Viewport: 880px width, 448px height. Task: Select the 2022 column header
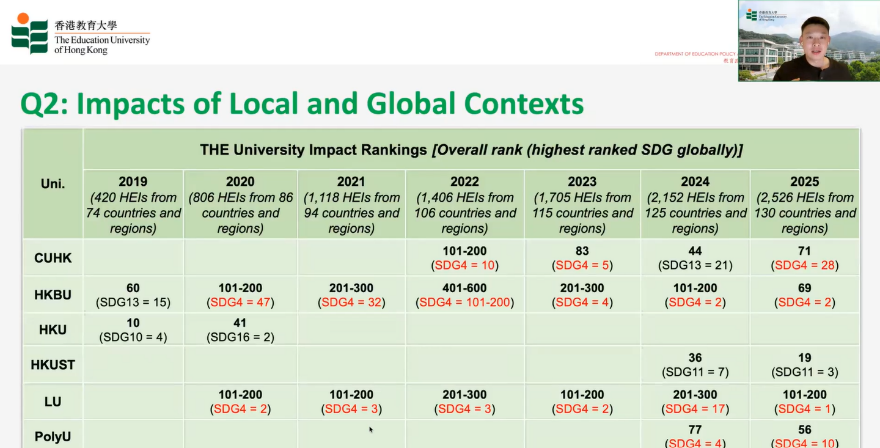click(x=464, y=204)
